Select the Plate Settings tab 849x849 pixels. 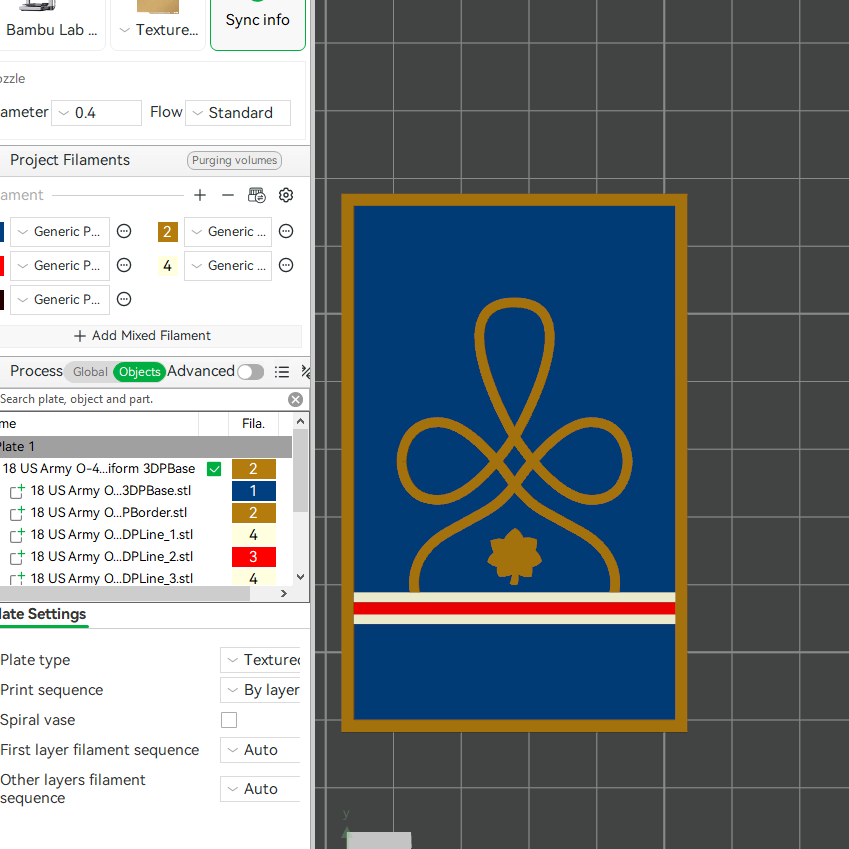point(43,615)
